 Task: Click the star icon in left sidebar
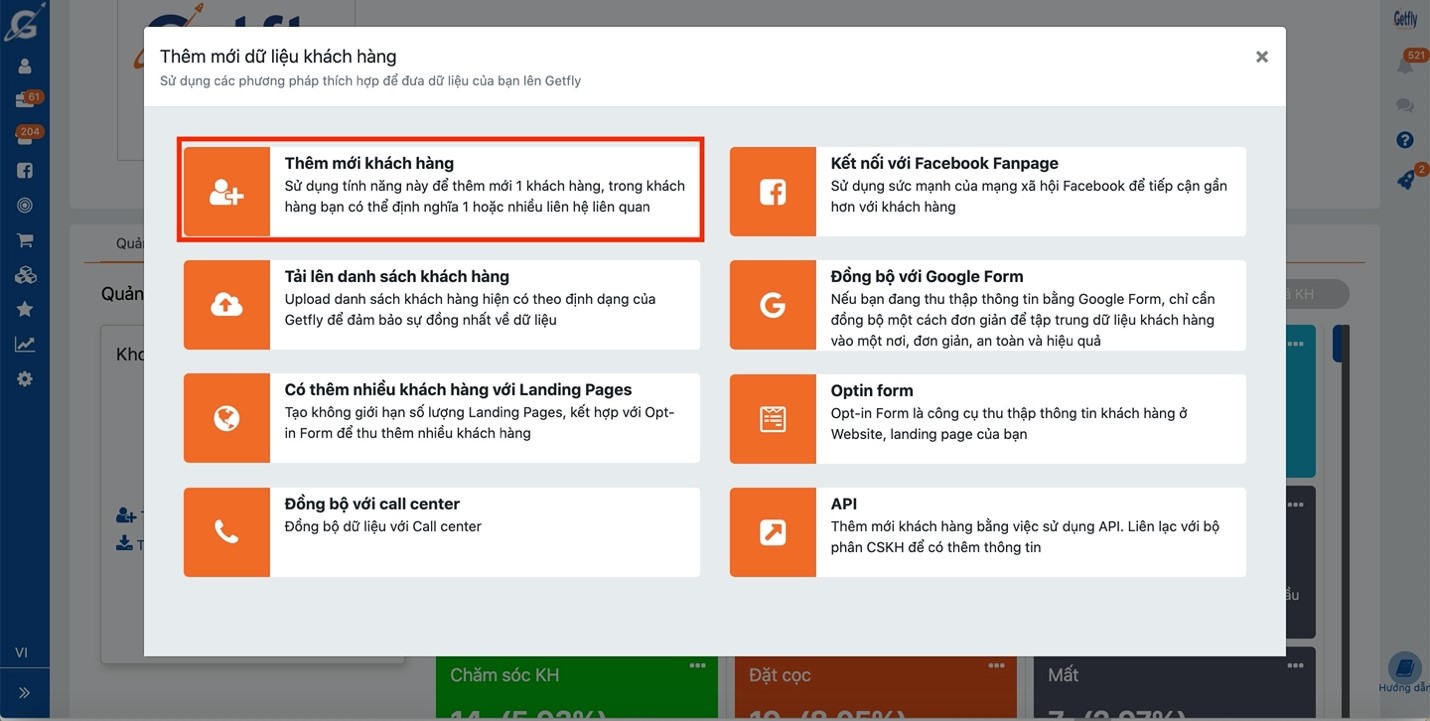coord(25,309)
